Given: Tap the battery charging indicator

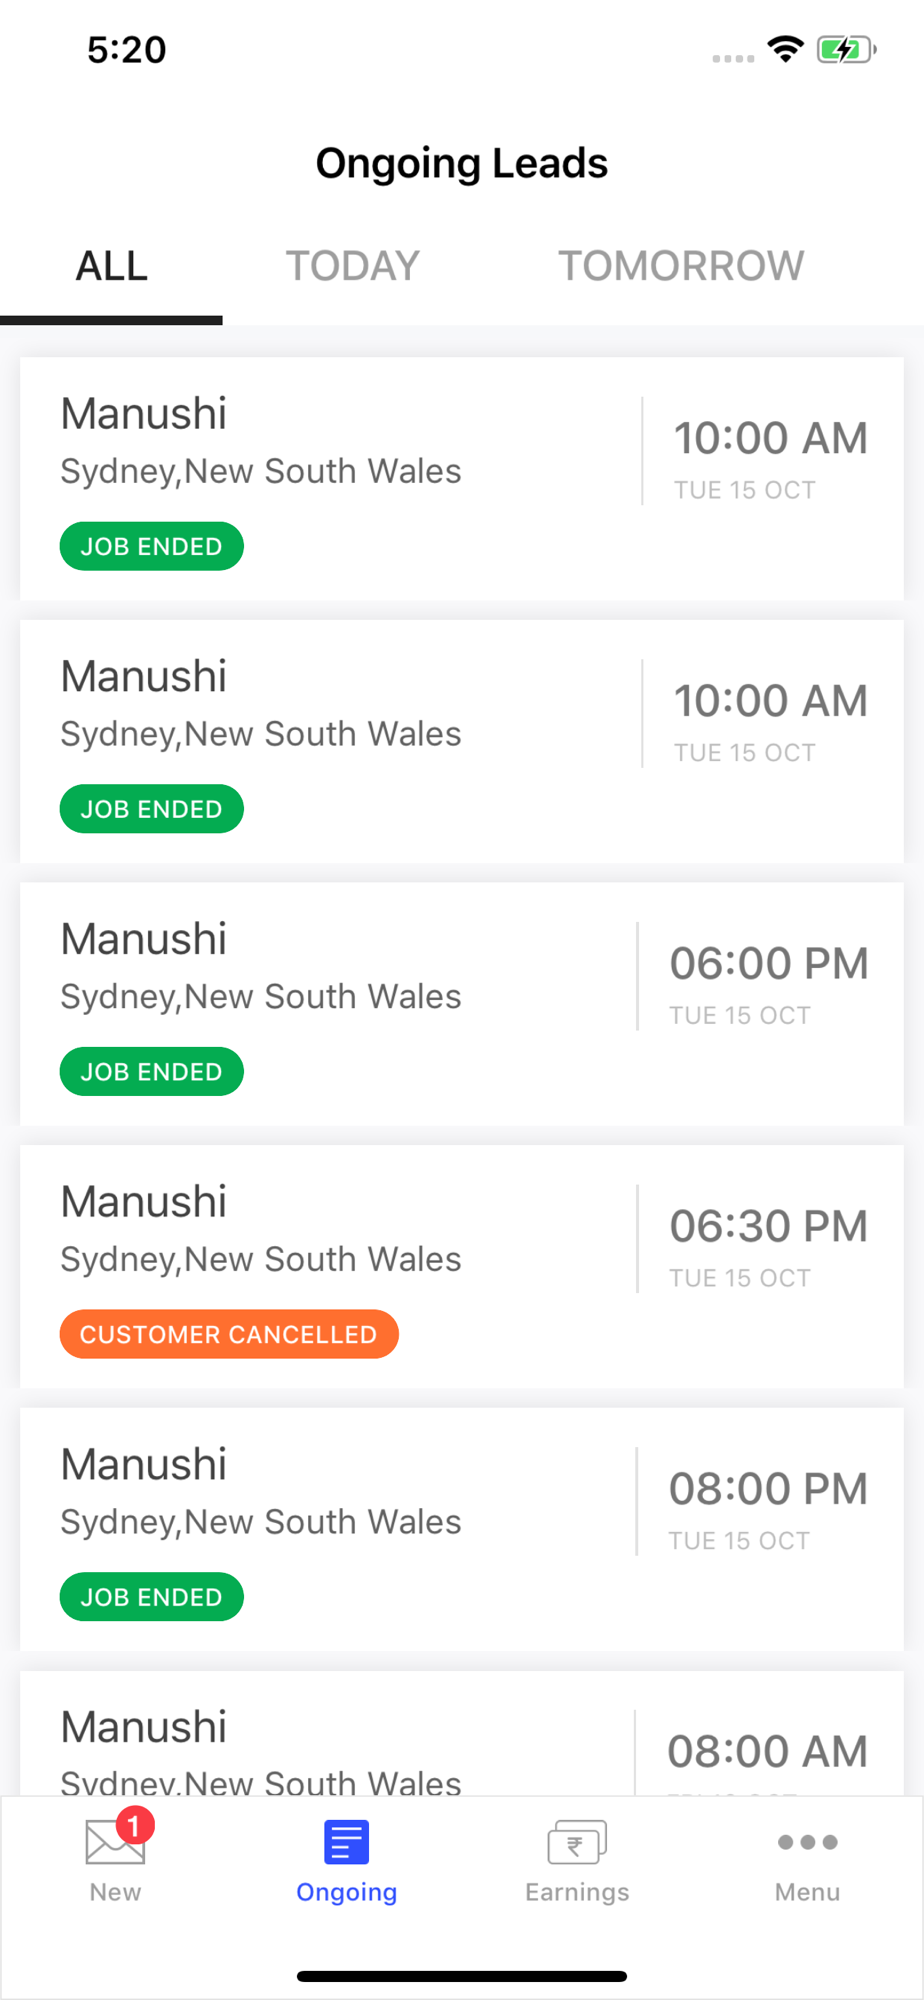Looking at the screenshot, I should [846, 49].
